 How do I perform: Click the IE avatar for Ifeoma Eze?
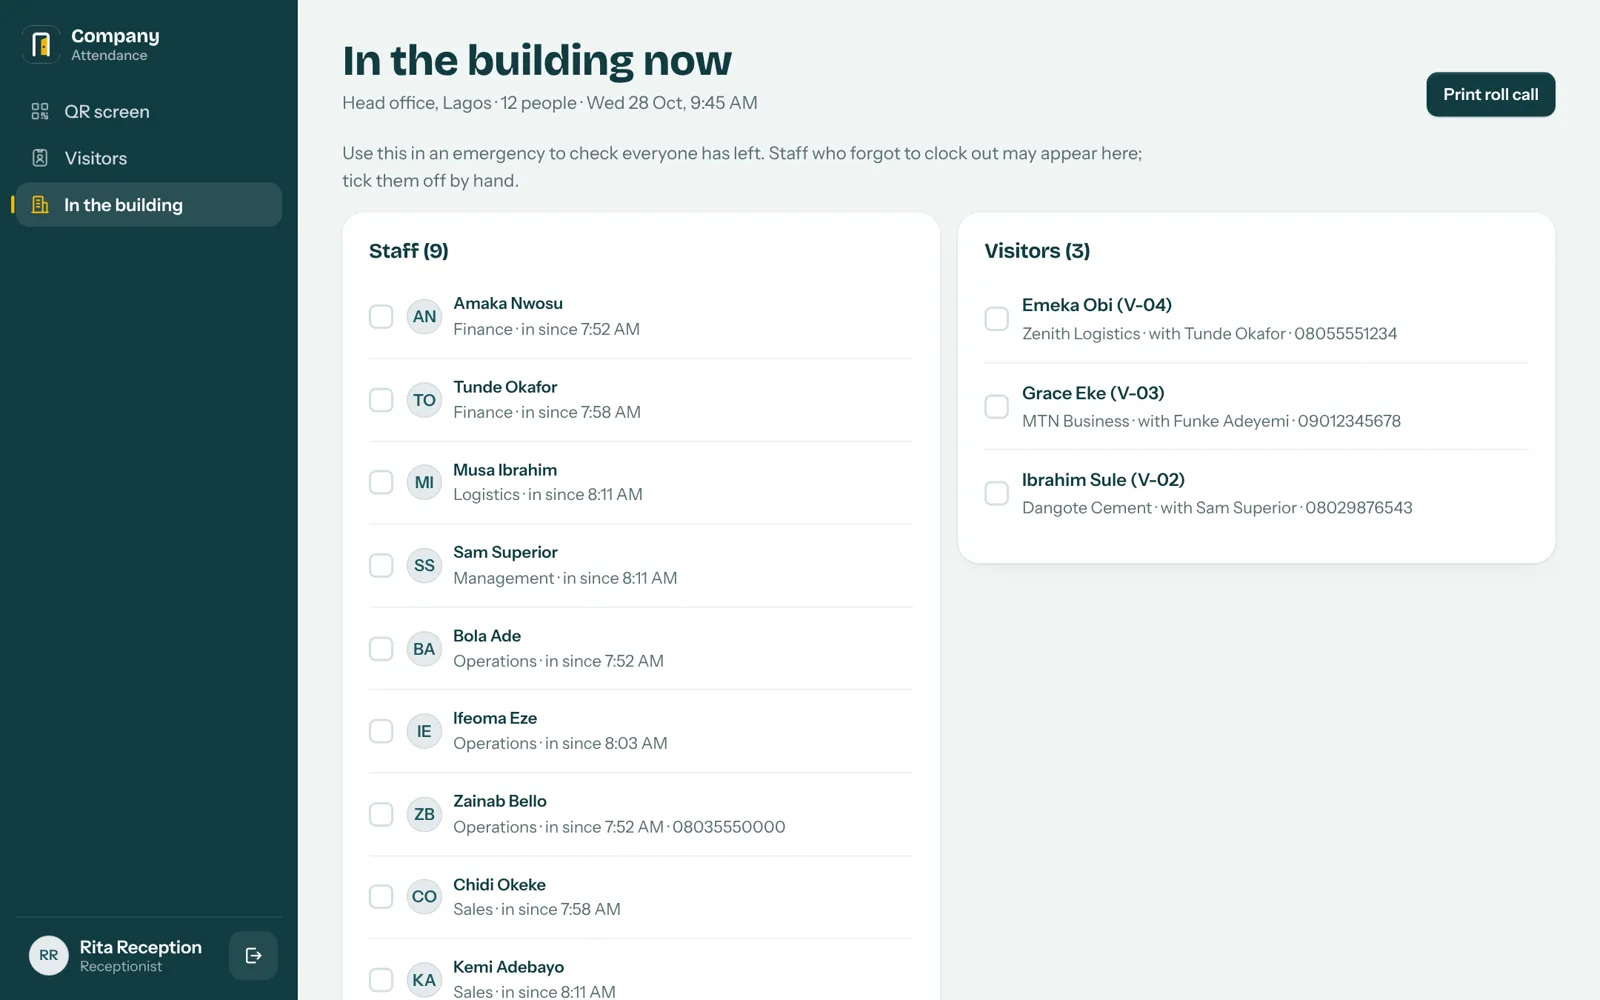[x=424, y=732]
